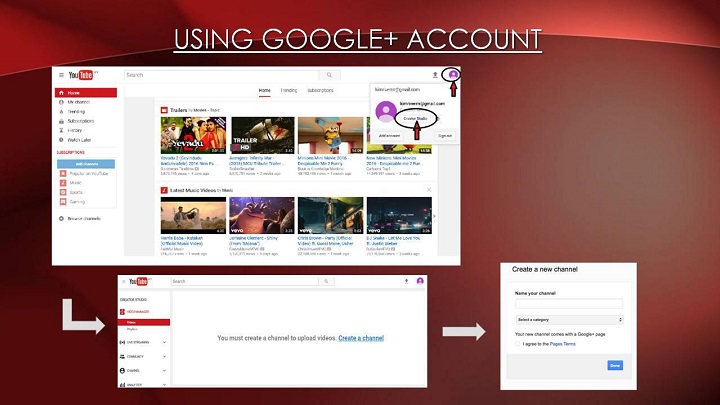The height and width of the screenshot is (405, 720).
Task: Open the Select a category dropdown
Action: [569, 320]
